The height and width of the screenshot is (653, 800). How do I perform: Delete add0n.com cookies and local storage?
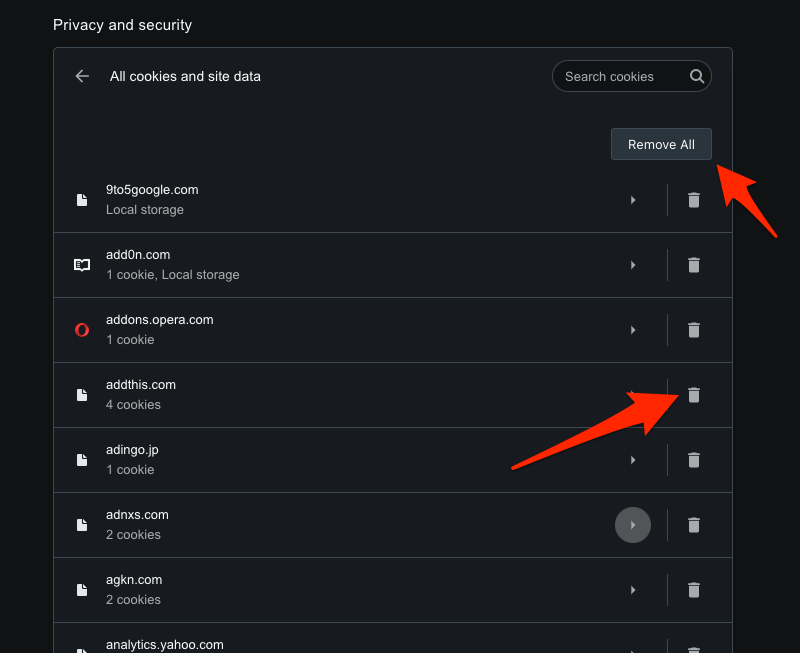694,264
